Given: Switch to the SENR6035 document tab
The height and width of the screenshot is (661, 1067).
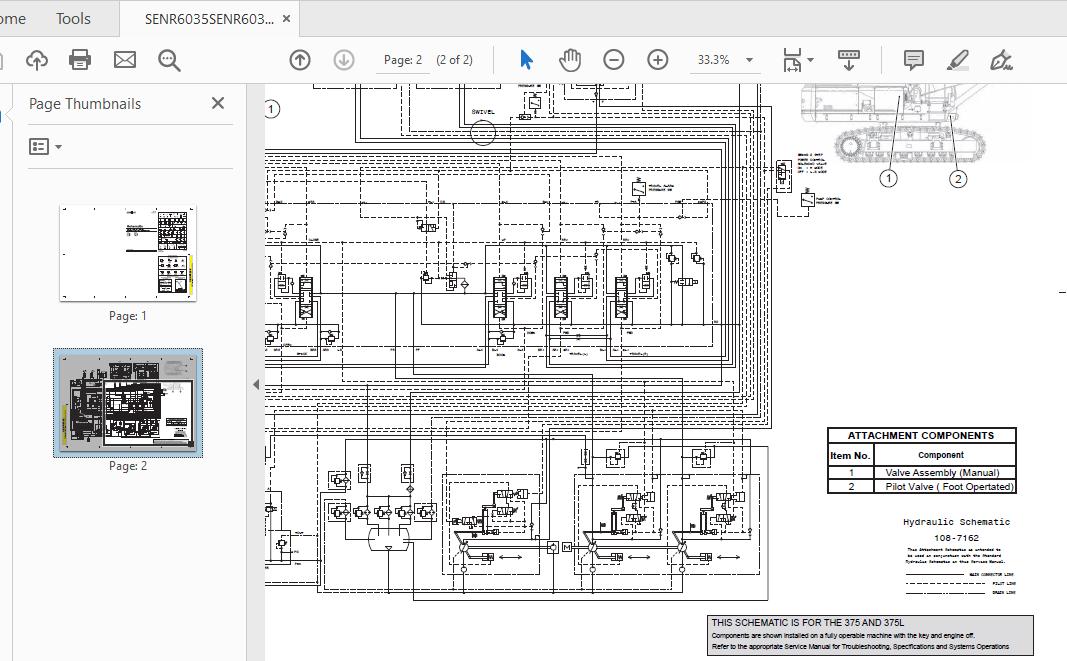Looking at the screenshot, I should (x=208, y=19).
